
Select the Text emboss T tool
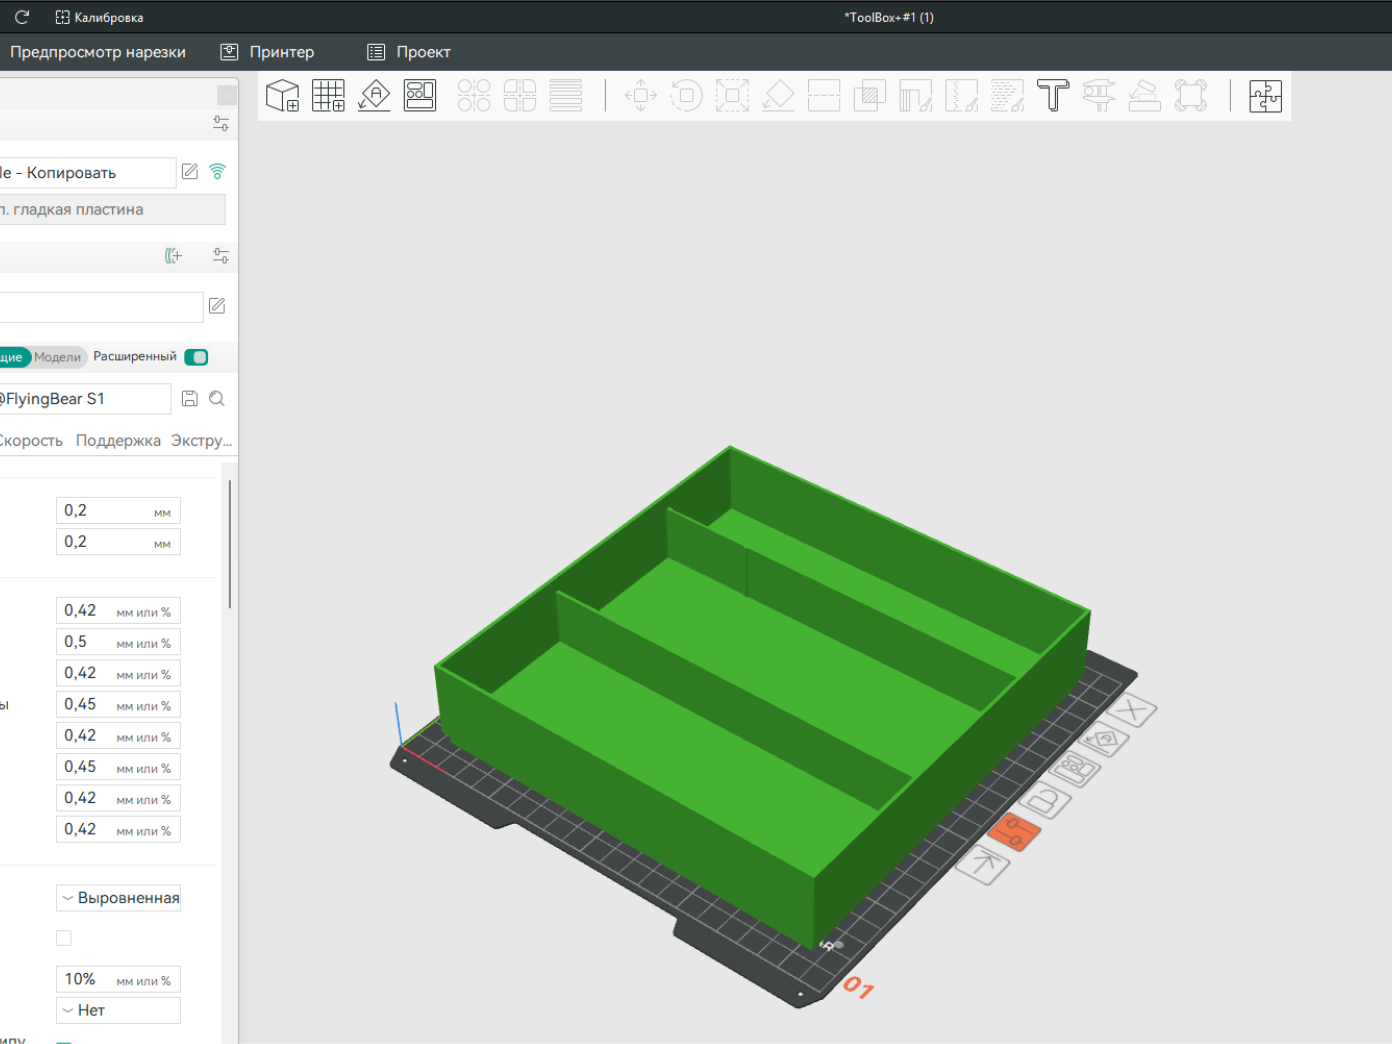coord(1053,96)
